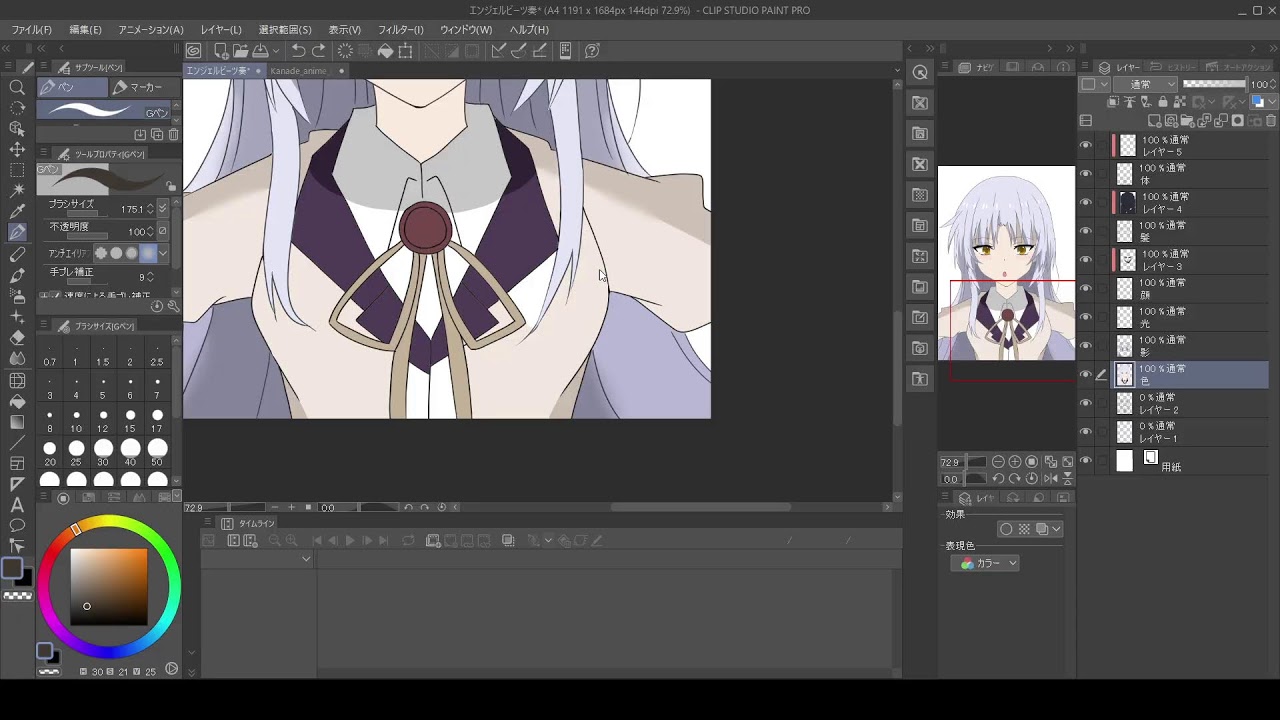Select the Eyedropper tool
The width and height of the screenshot is (1280, 720).
[17, 212]
